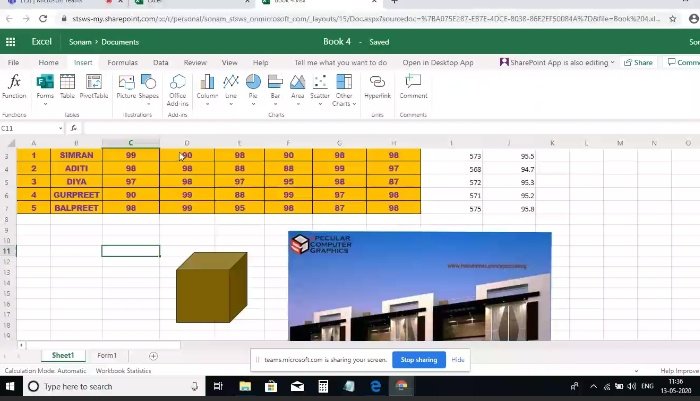Open Office Add-ins

178,90
